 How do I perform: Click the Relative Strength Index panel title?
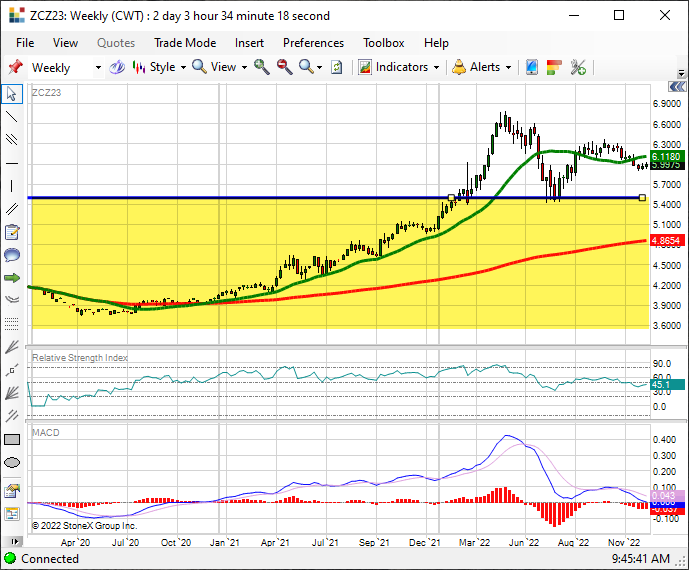(x=80, y=358)
